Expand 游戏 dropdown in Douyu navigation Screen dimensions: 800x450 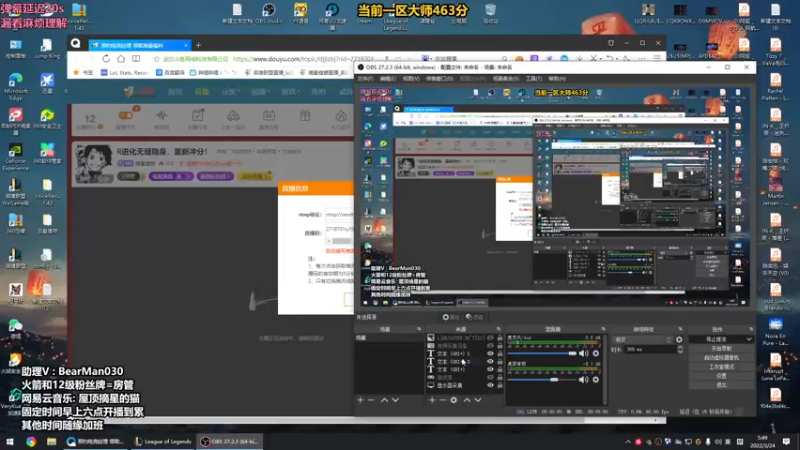pos(289,92)
